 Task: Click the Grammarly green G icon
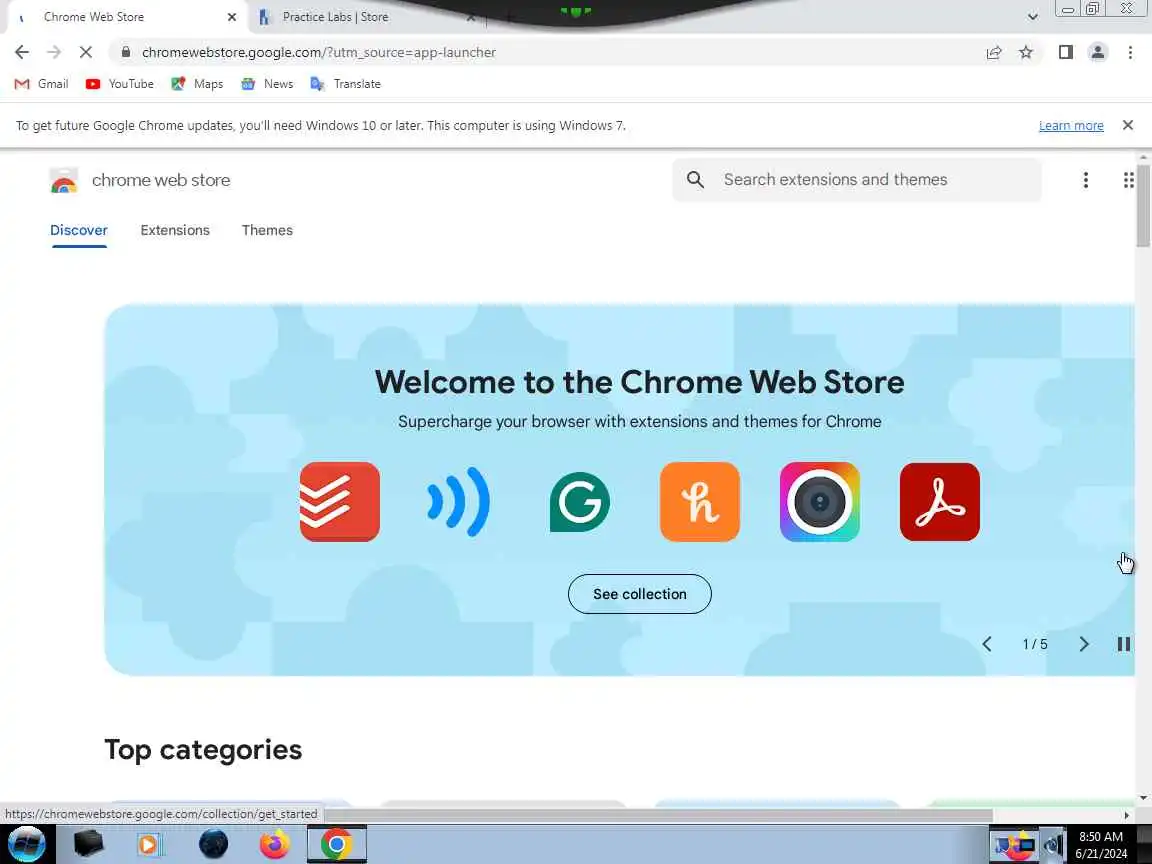click(x=580, y=502)
